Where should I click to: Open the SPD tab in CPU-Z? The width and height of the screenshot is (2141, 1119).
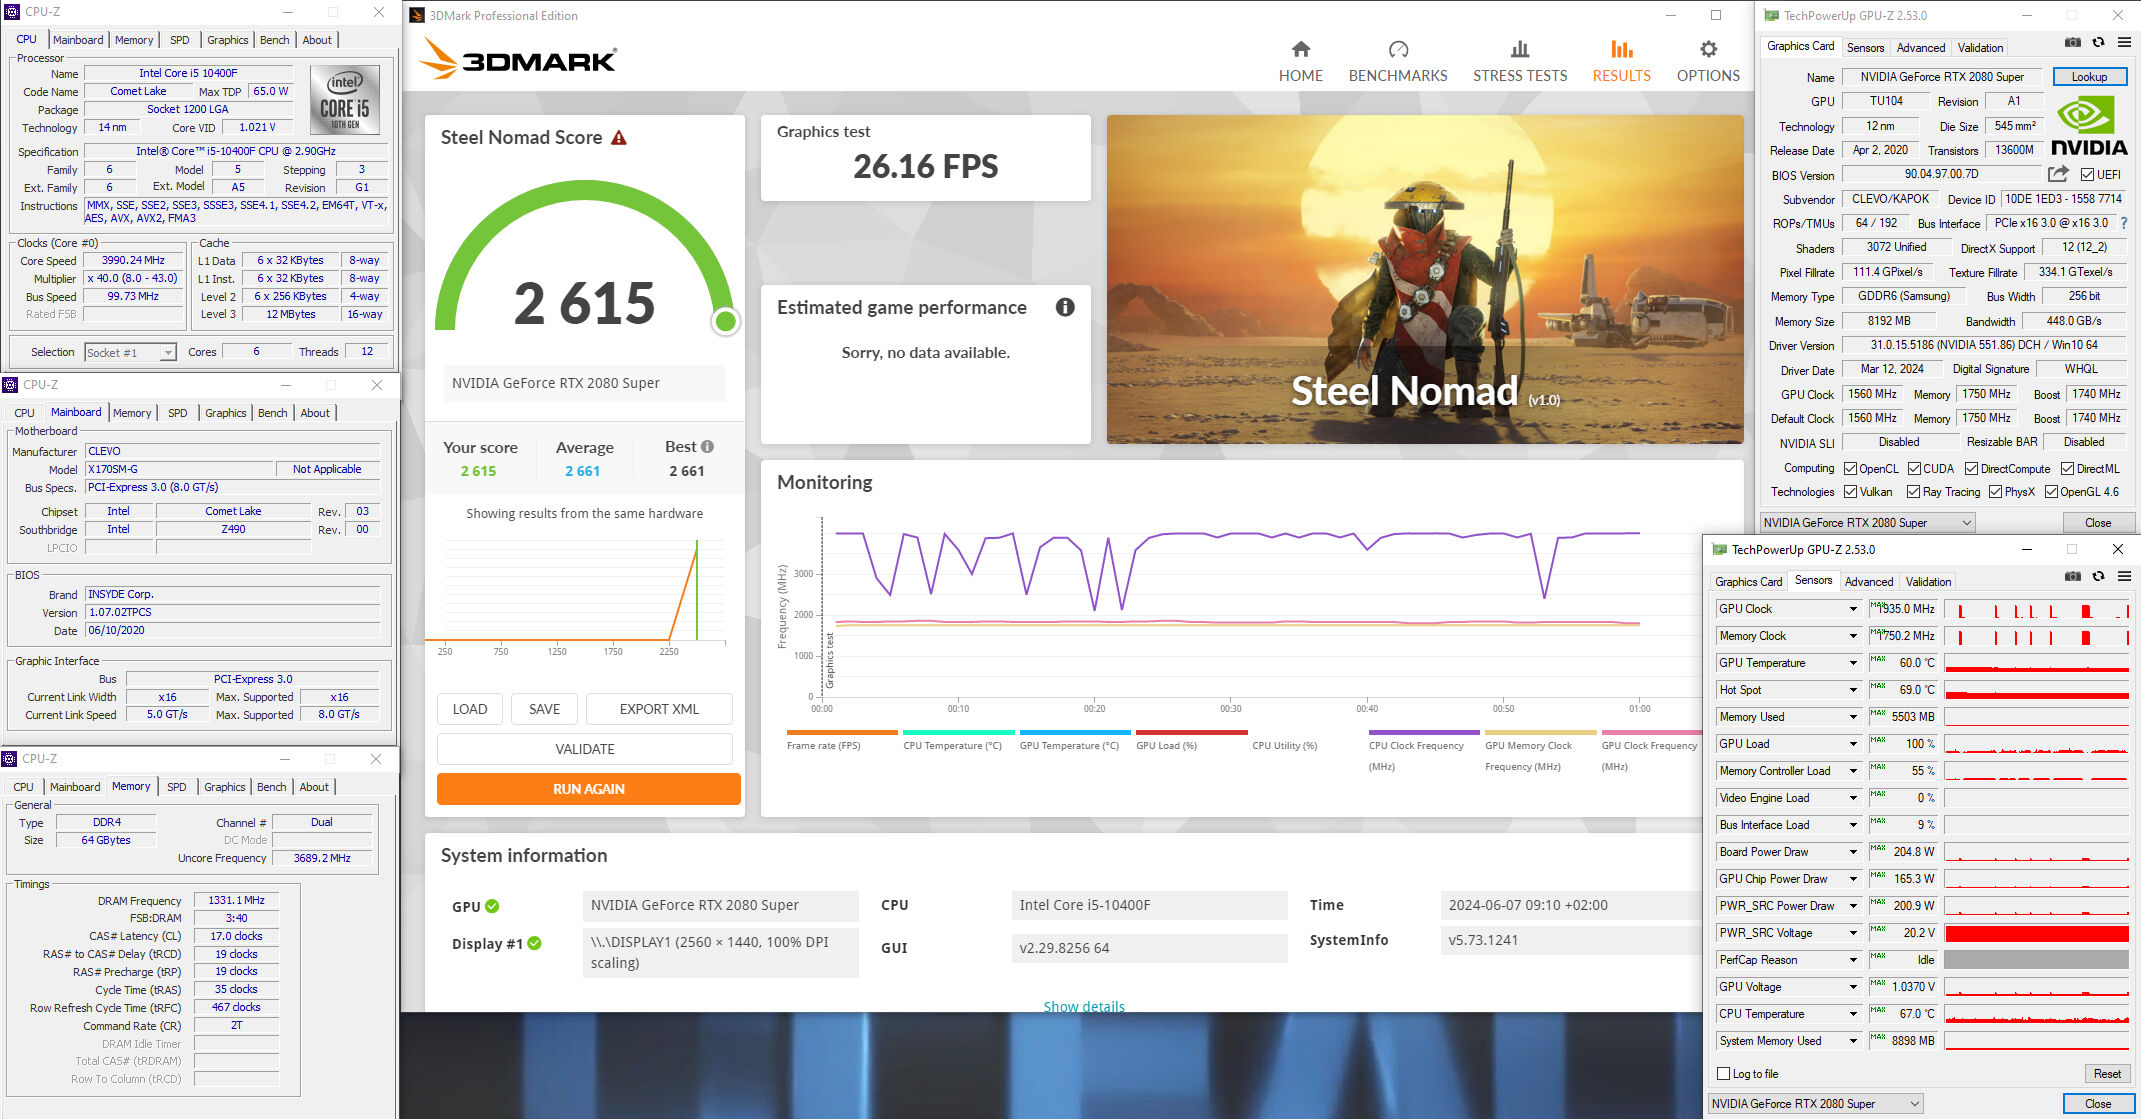[179, 40]
